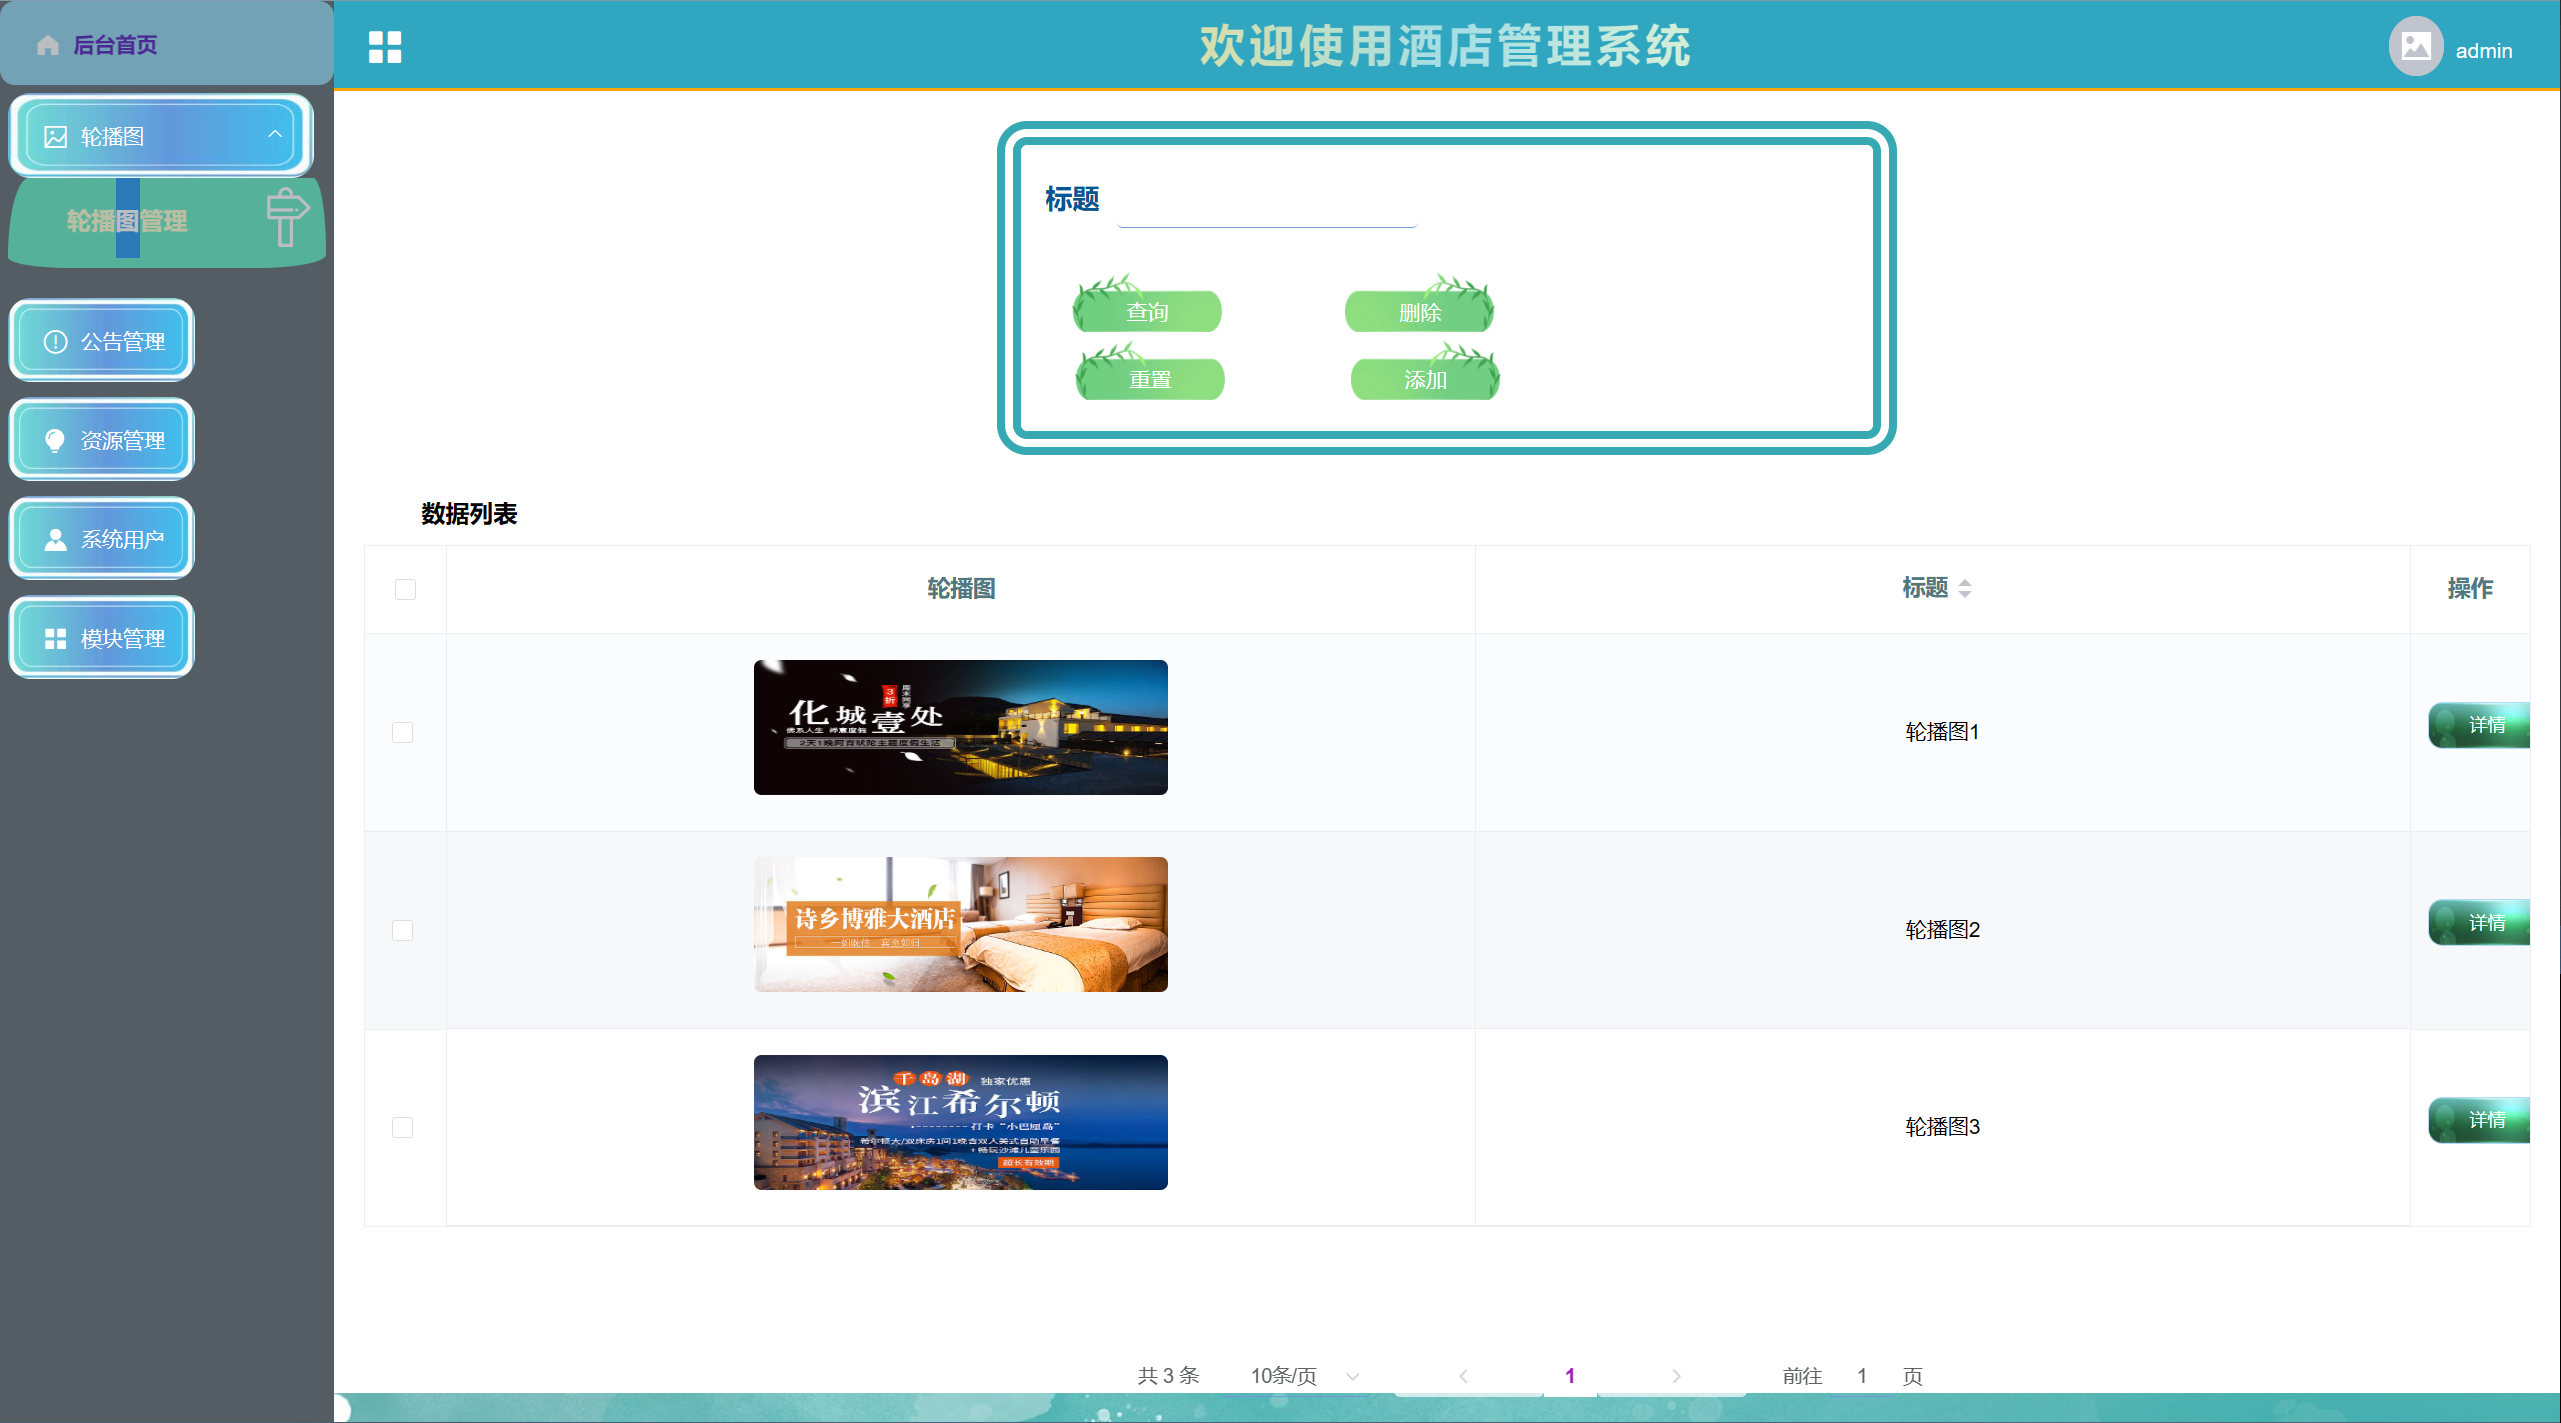2561x1423 pixels.
Task: Click the home icon beside 后台首页
Action: pos(48,45)
